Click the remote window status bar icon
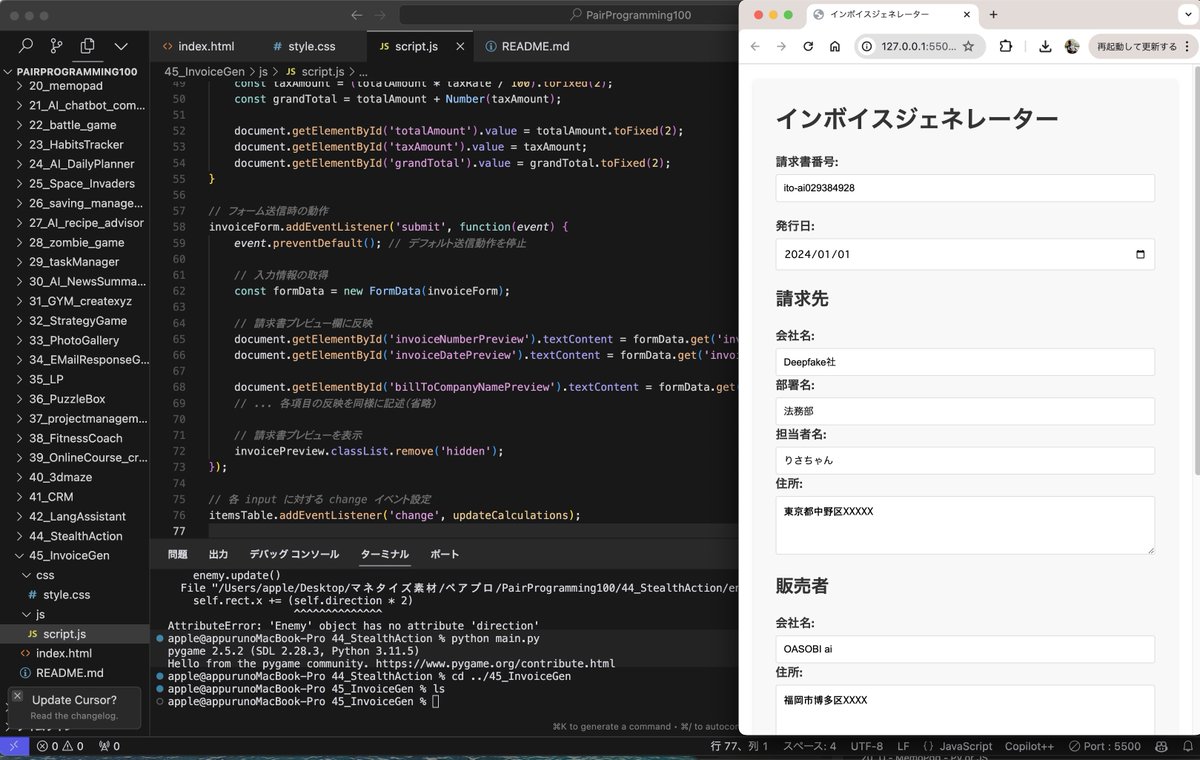 click(x=13, y=746)
